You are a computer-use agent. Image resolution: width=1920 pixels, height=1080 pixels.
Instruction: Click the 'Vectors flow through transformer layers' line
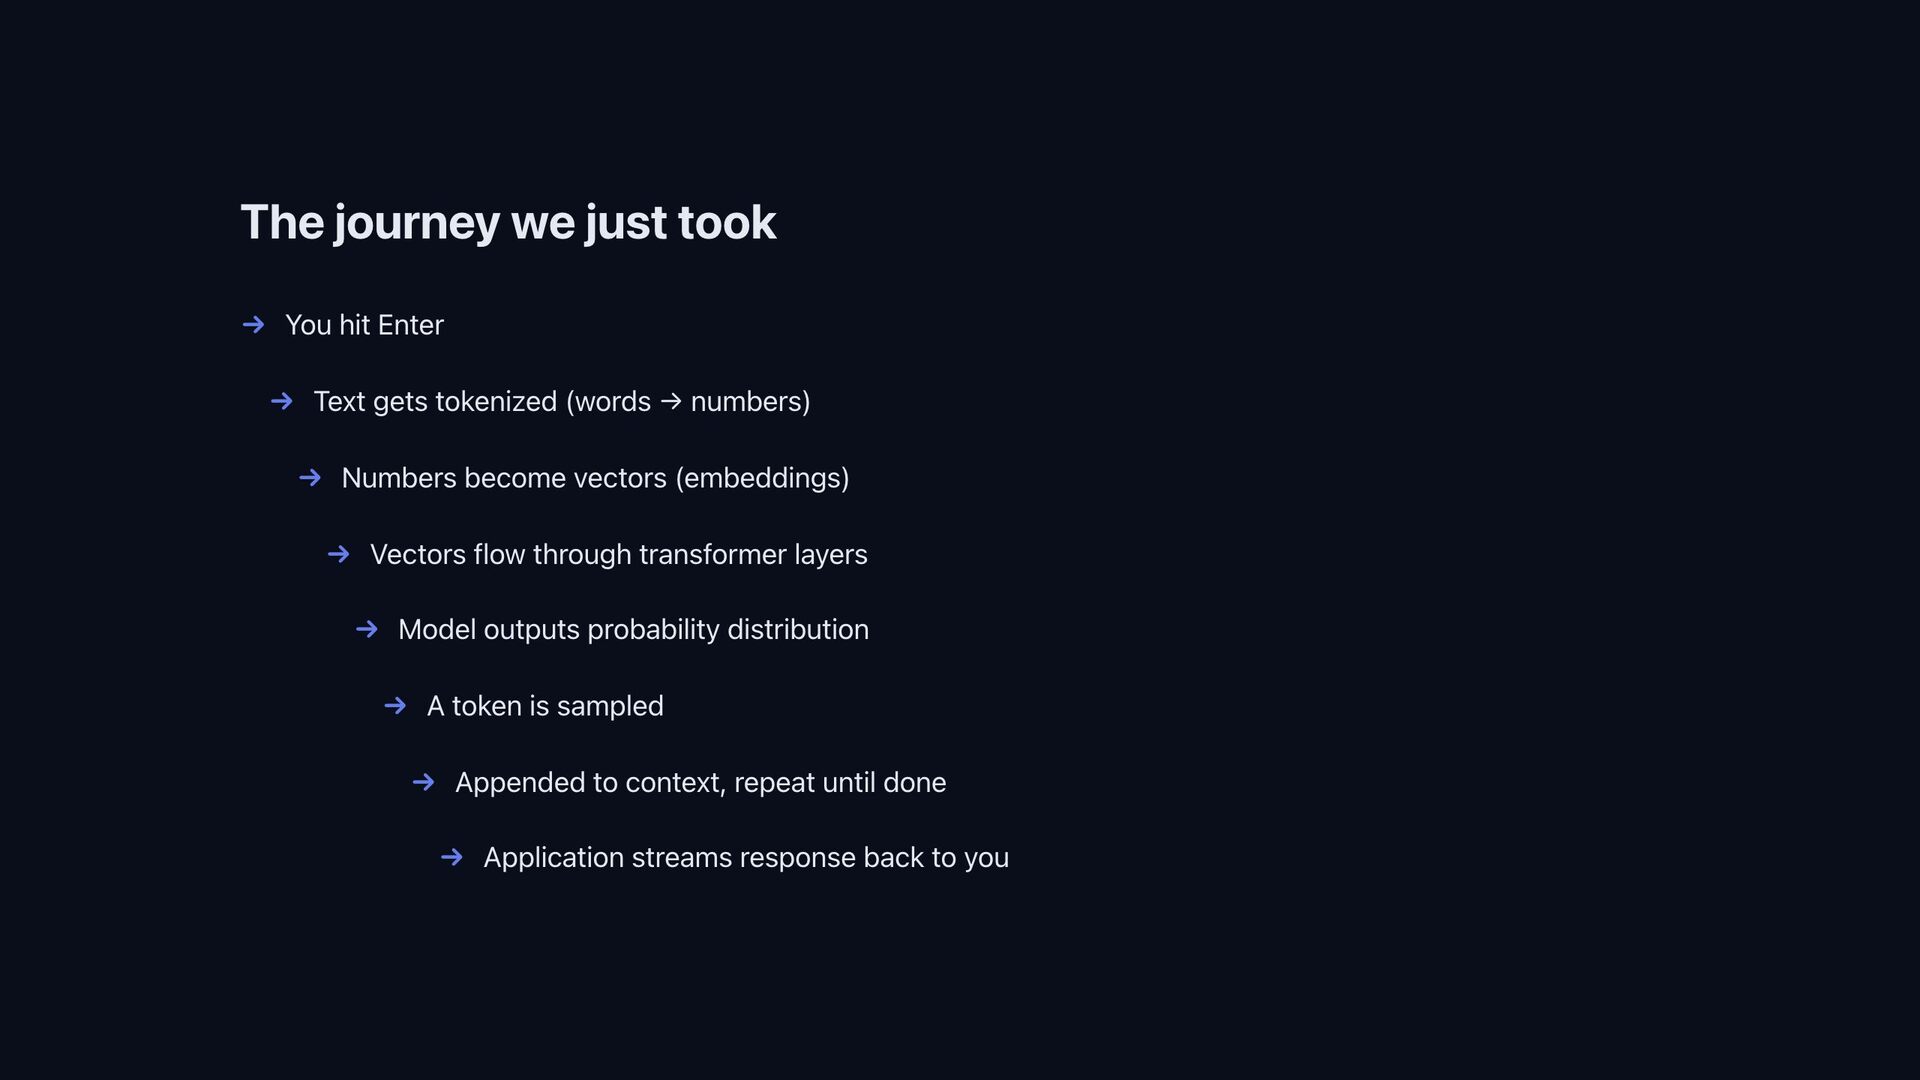618,554
